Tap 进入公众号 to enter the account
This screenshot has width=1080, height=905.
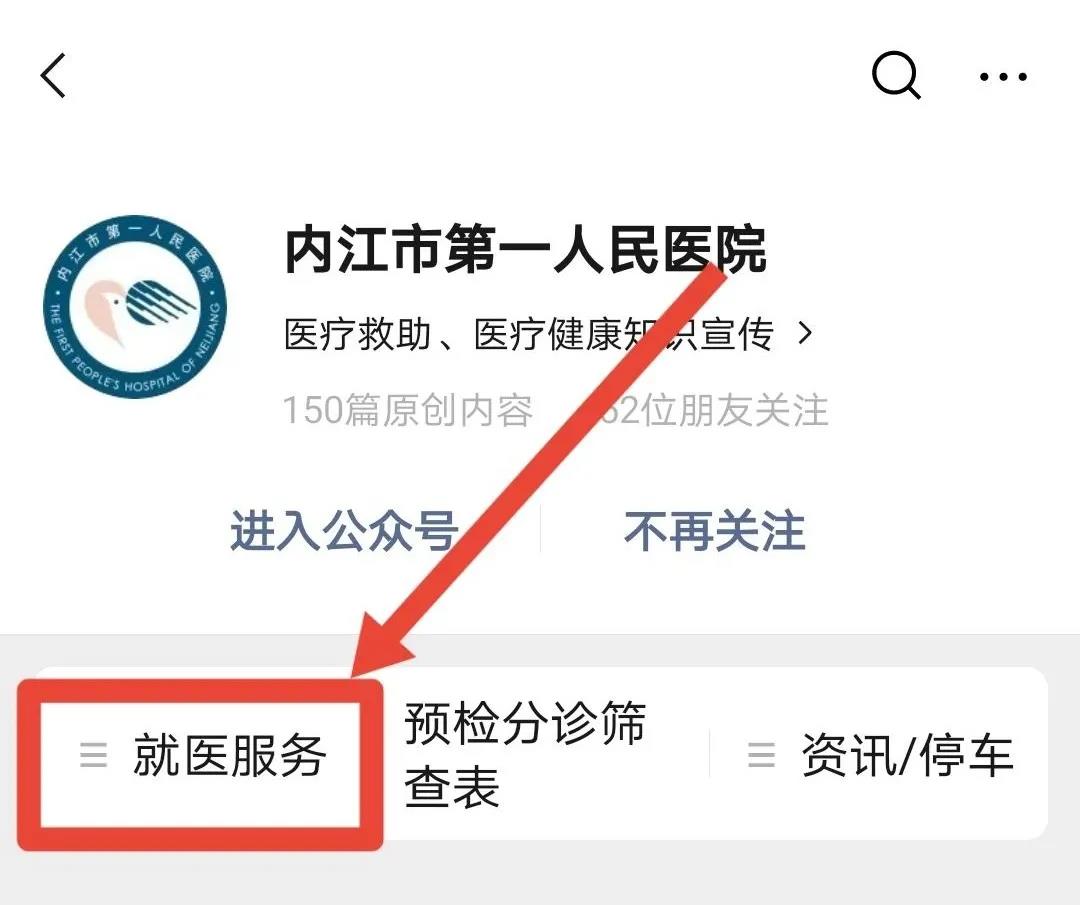pos(344,531)
